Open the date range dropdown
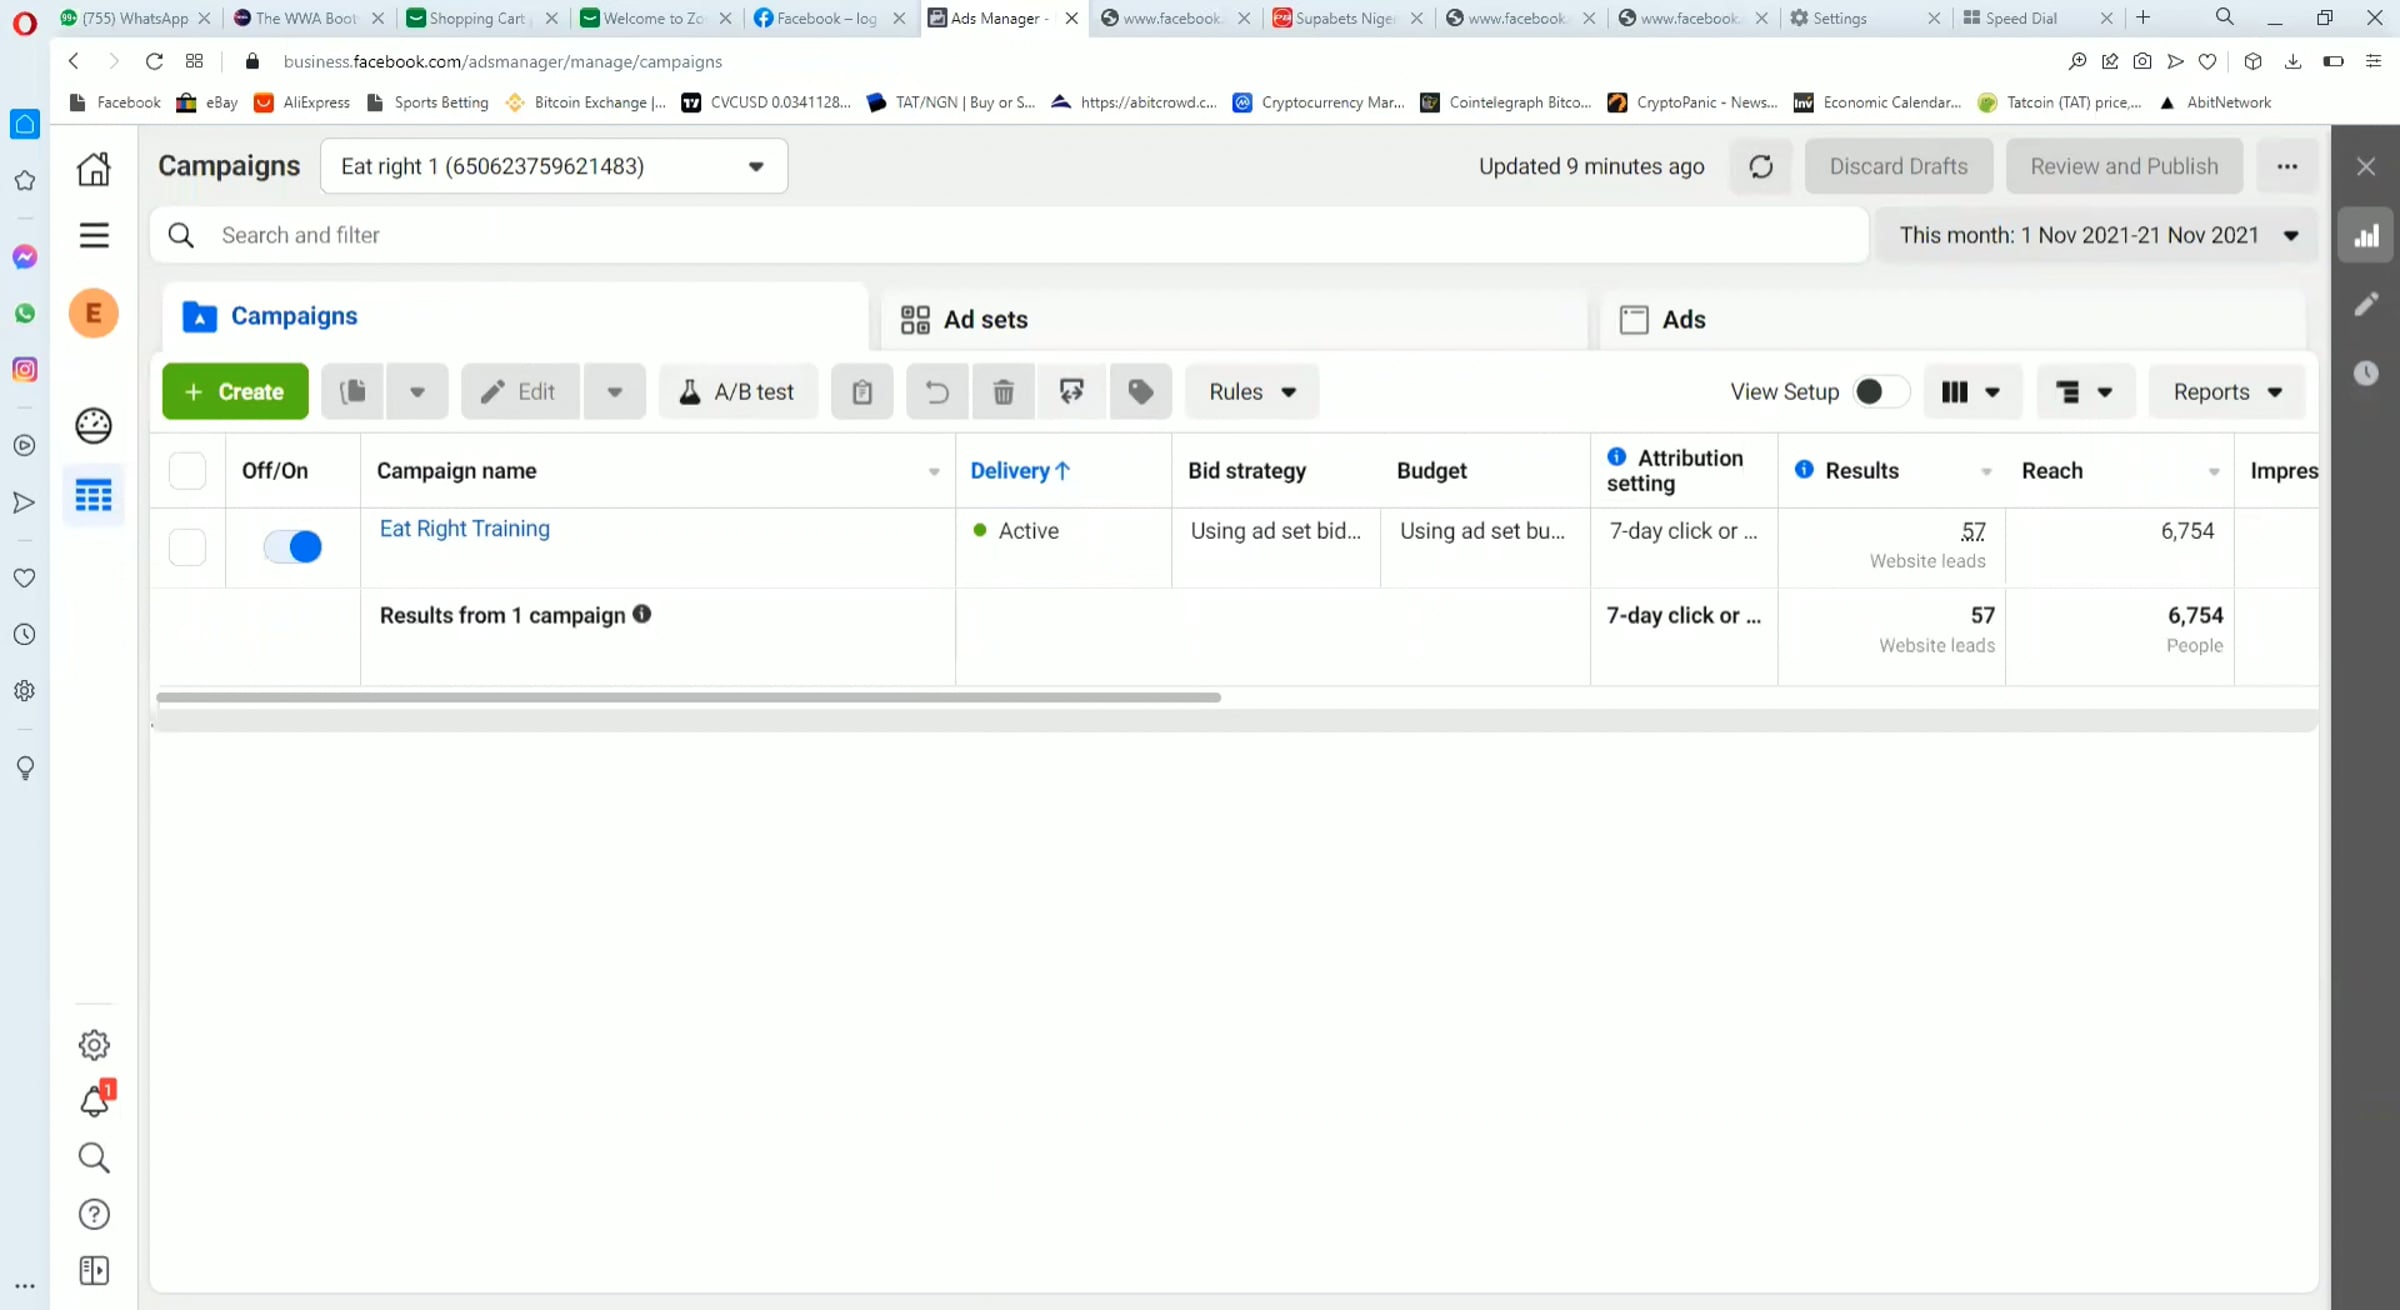The height and width of the screenshot is (1310, 2400). (x=2097, y=235)
